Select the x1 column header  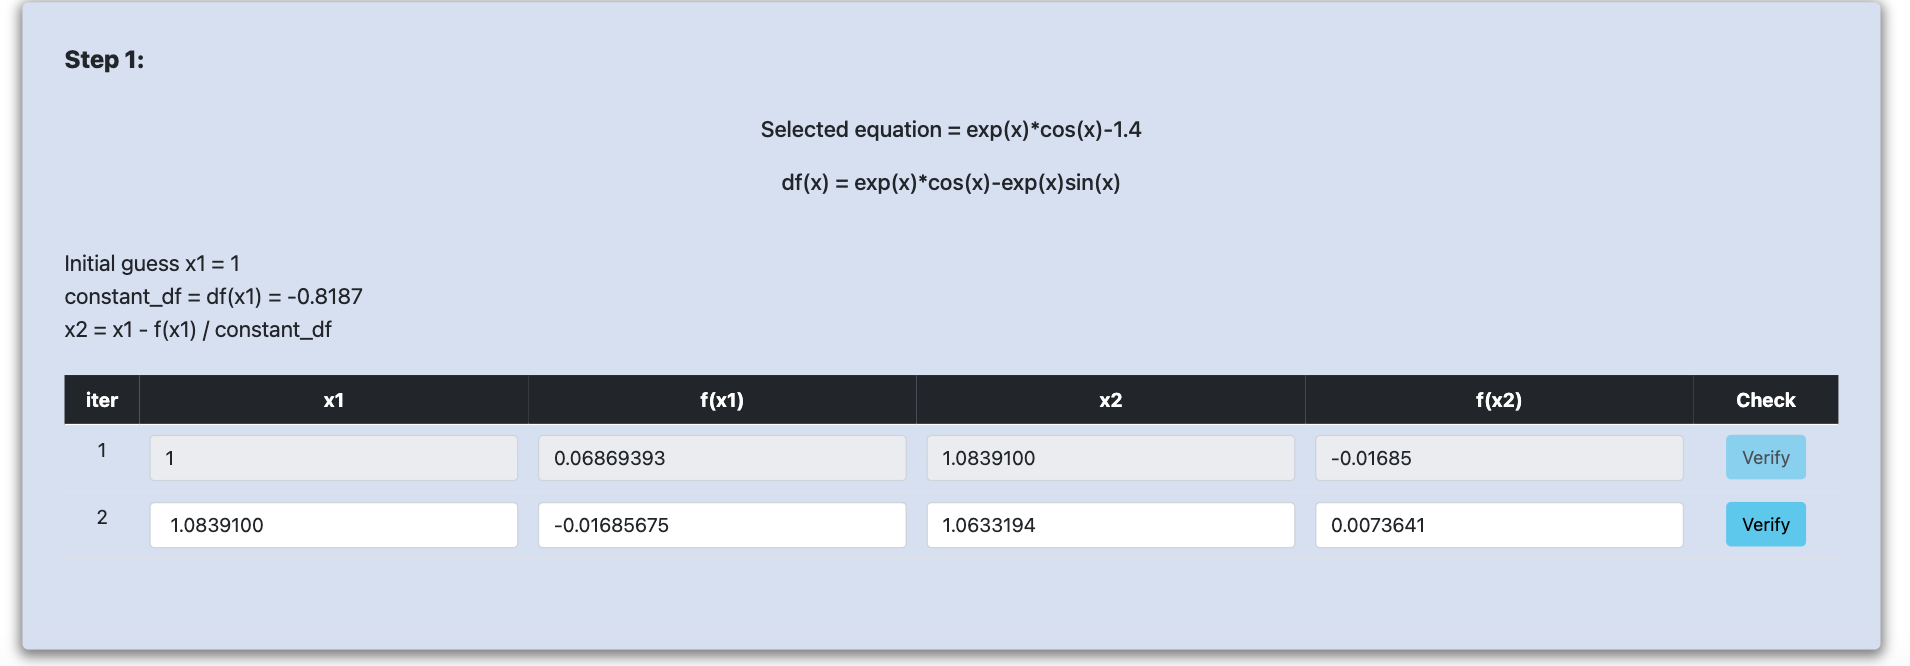[x=334, y=400]
